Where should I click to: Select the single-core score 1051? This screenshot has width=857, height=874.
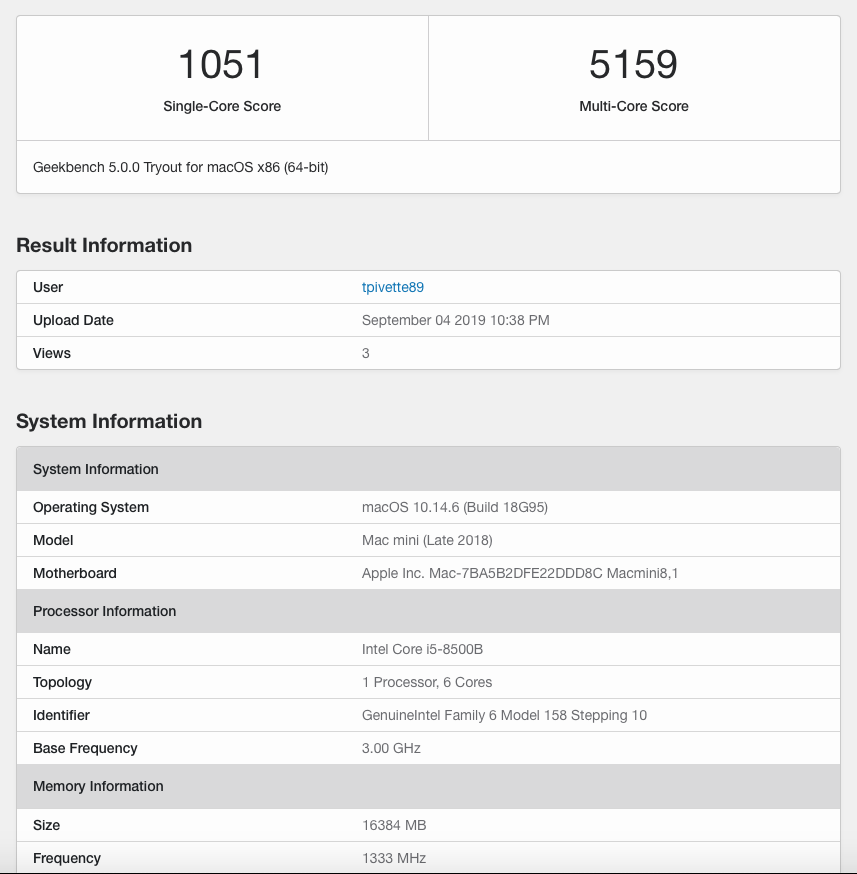click(221, 64)
